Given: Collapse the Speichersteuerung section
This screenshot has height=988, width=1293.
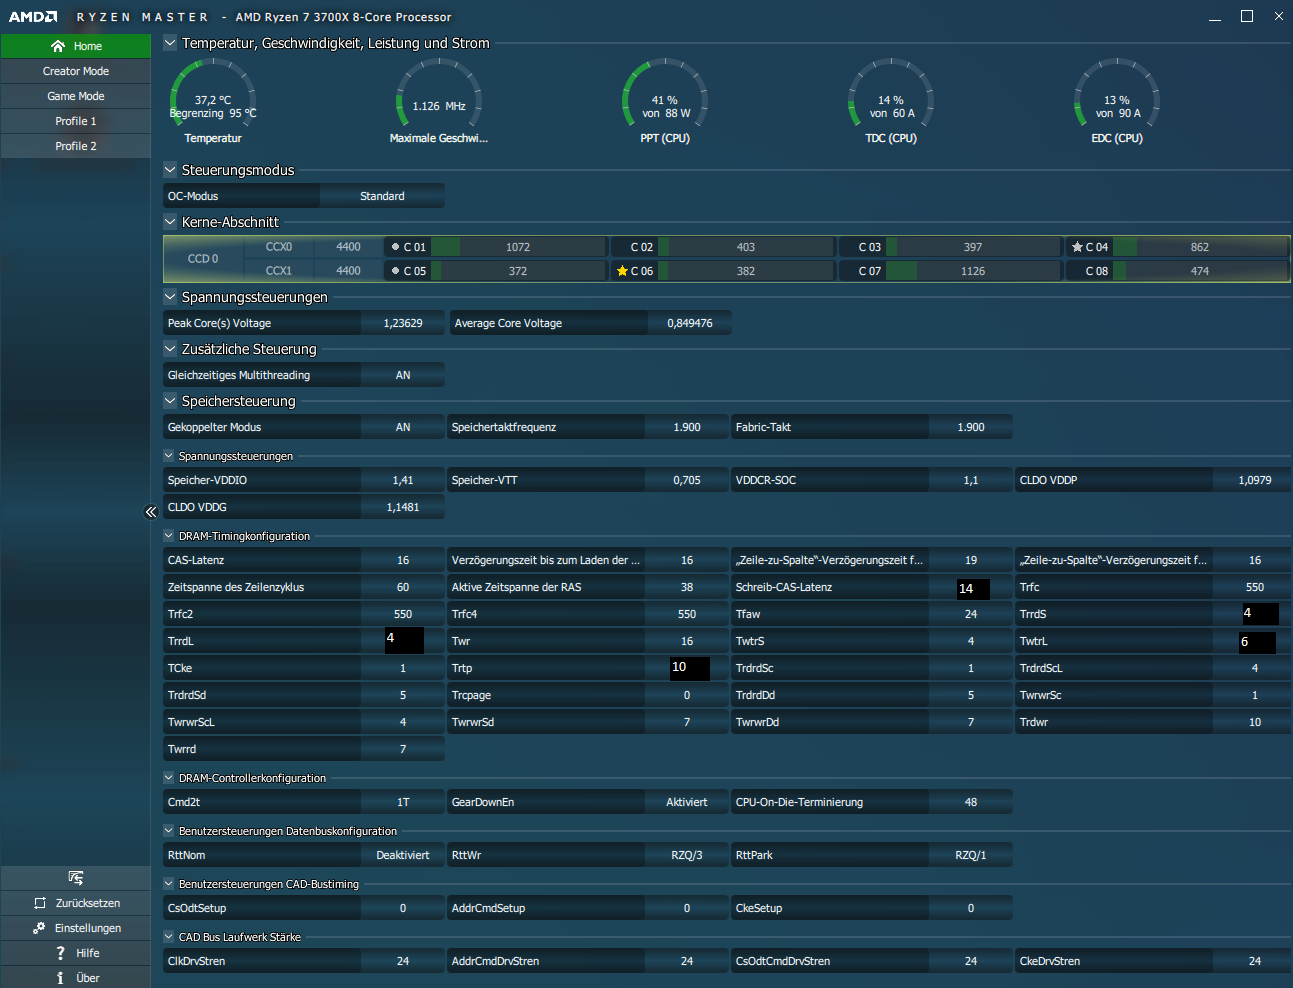Looking at the screenshot, I should click(170, 401).
